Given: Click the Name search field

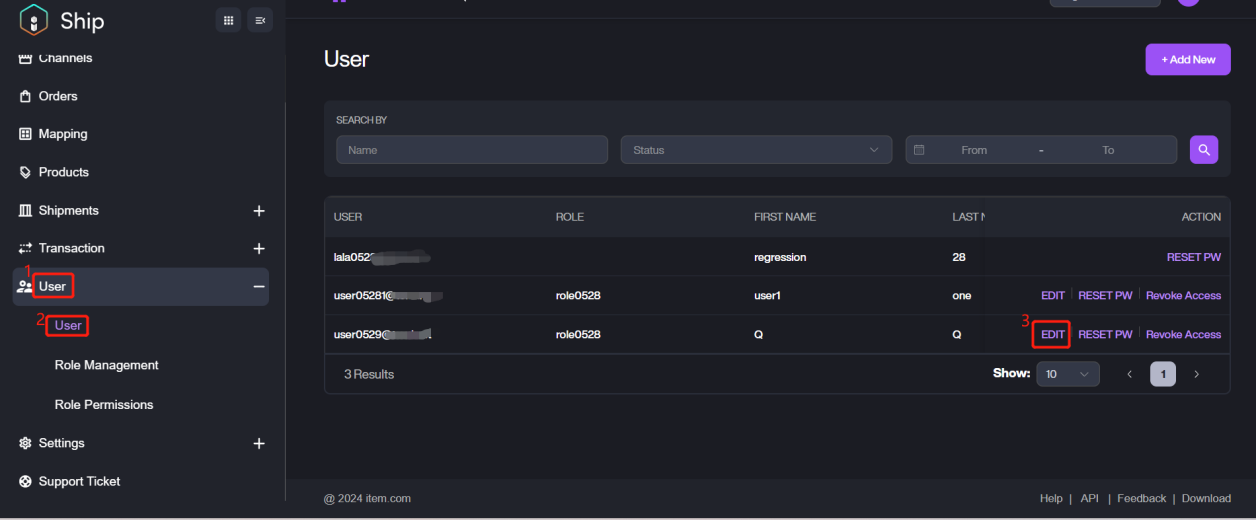Looking at the screenshot, I should (x=472, y=150).
